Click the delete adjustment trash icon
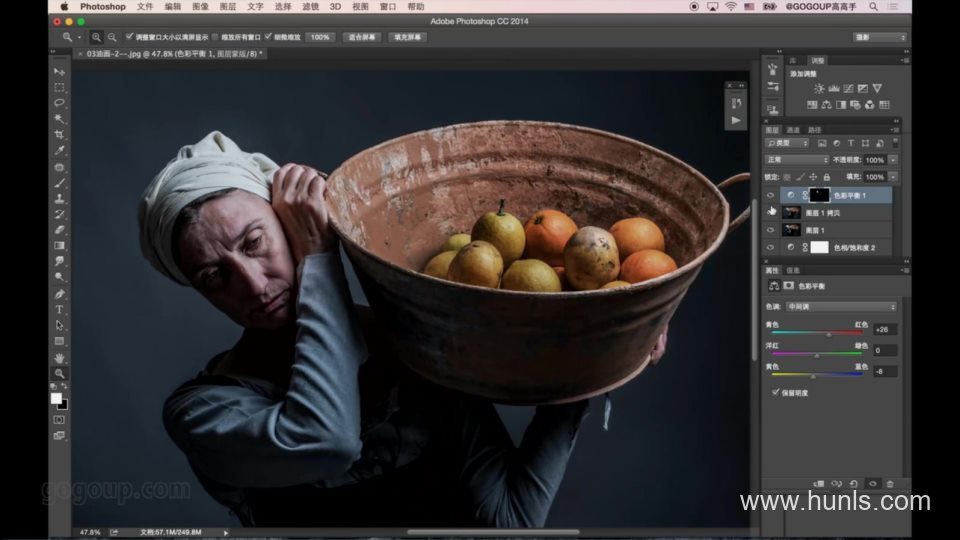 coord(890,484)
